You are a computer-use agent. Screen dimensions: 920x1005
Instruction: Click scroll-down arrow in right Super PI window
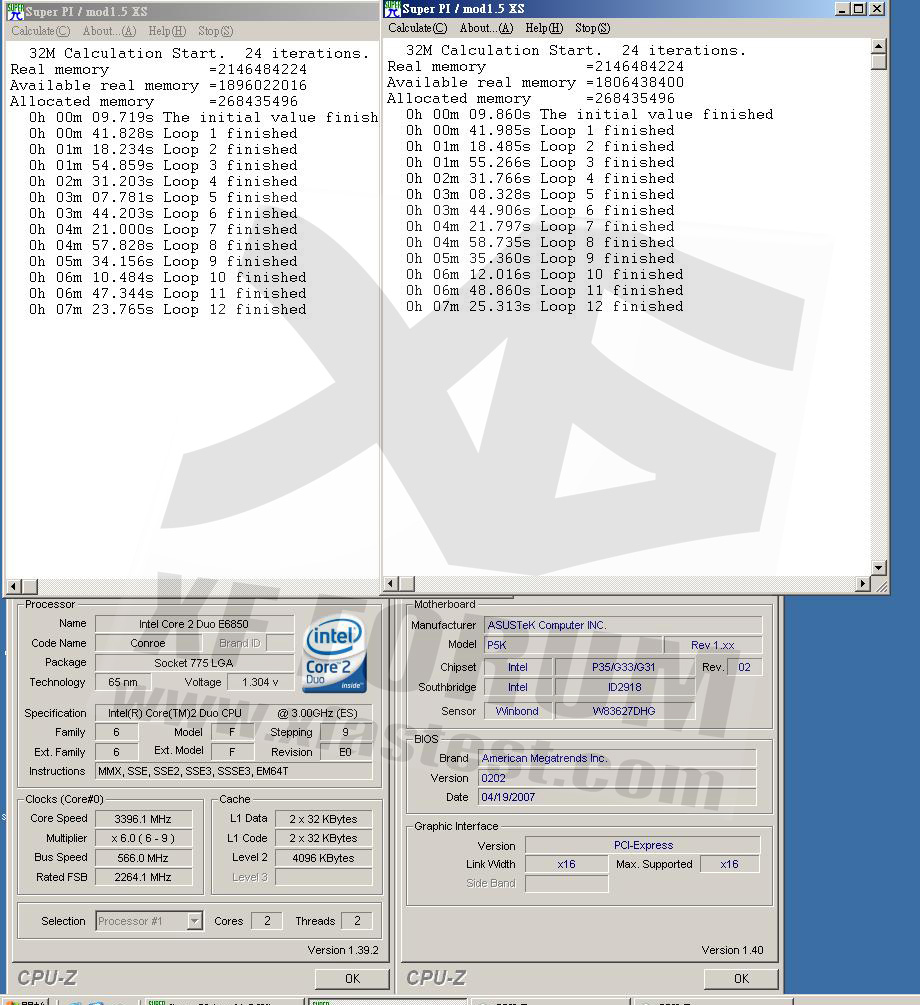coord(878,567)
